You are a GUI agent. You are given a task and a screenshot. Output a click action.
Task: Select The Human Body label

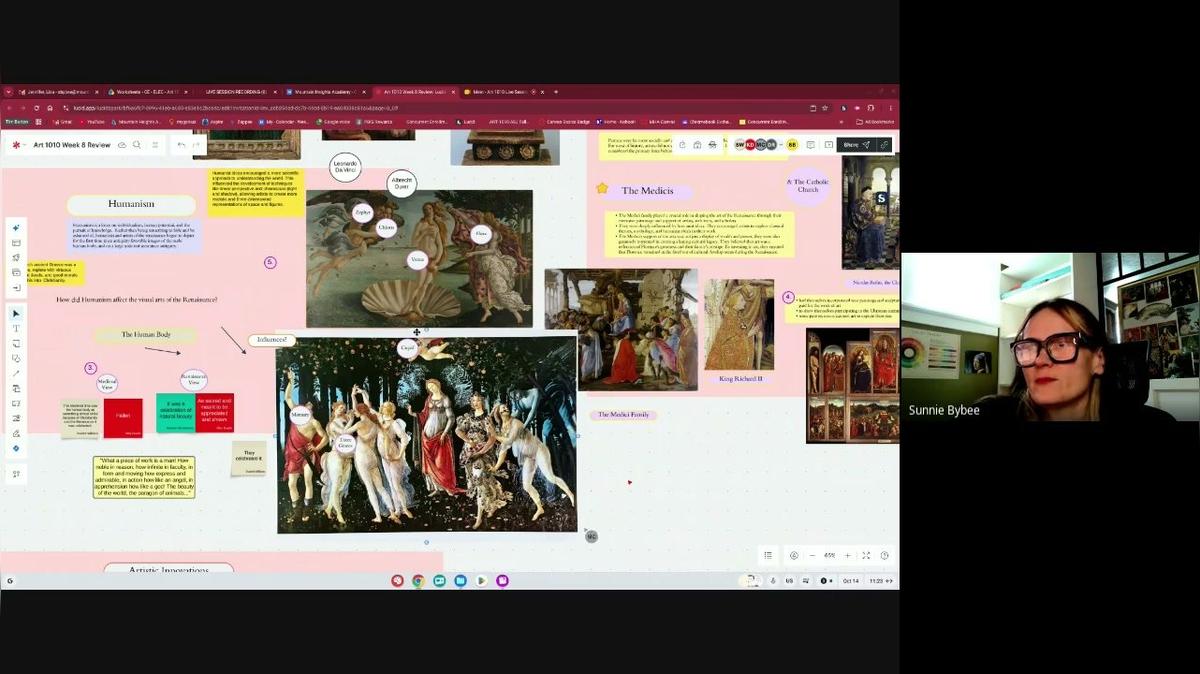tap(146, 334)
